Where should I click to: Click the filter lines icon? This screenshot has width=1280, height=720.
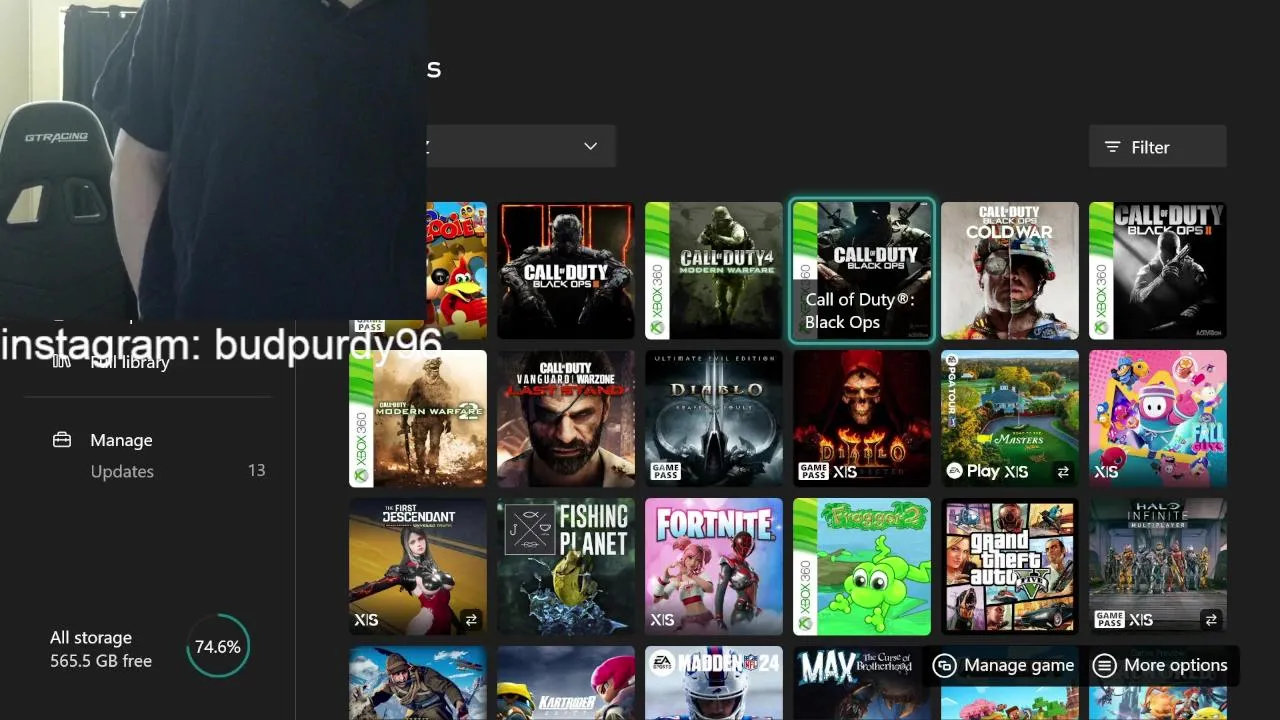pos(1112,147)
